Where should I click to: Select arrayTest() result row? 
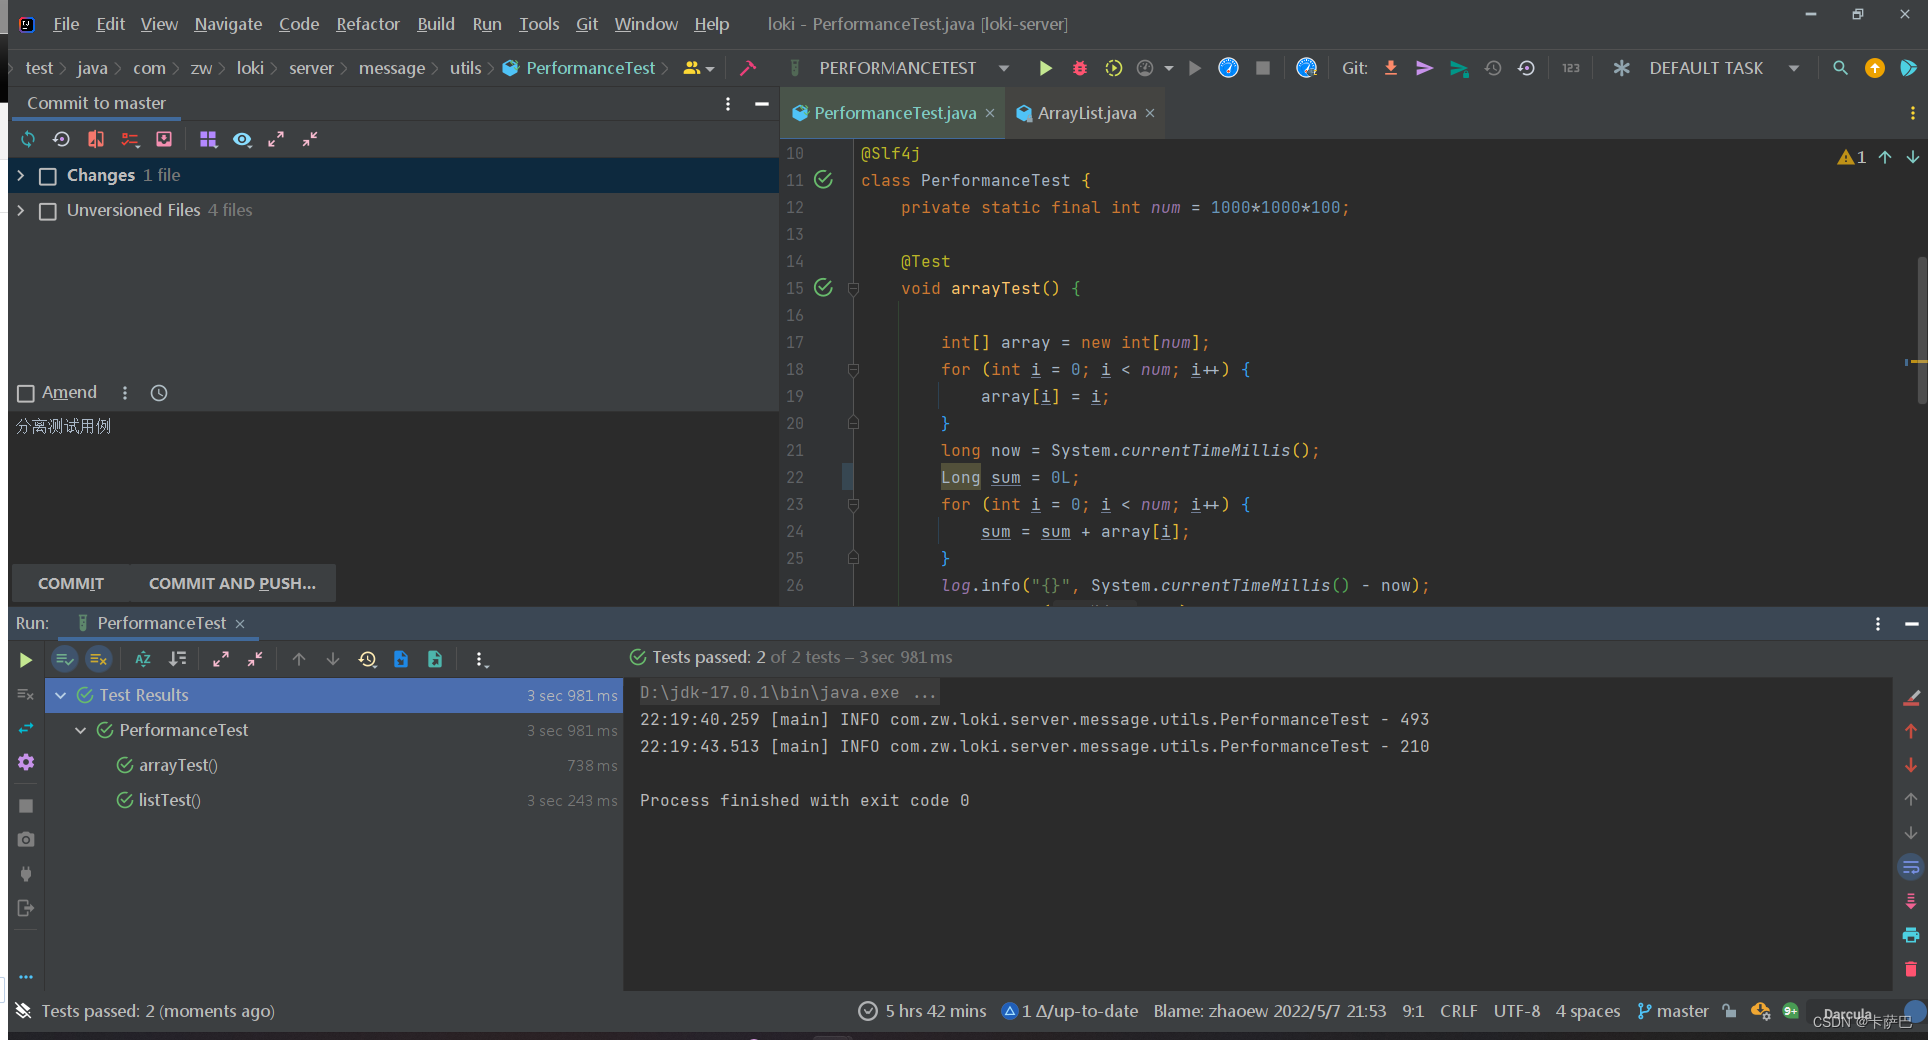click(x=334, y=765)
